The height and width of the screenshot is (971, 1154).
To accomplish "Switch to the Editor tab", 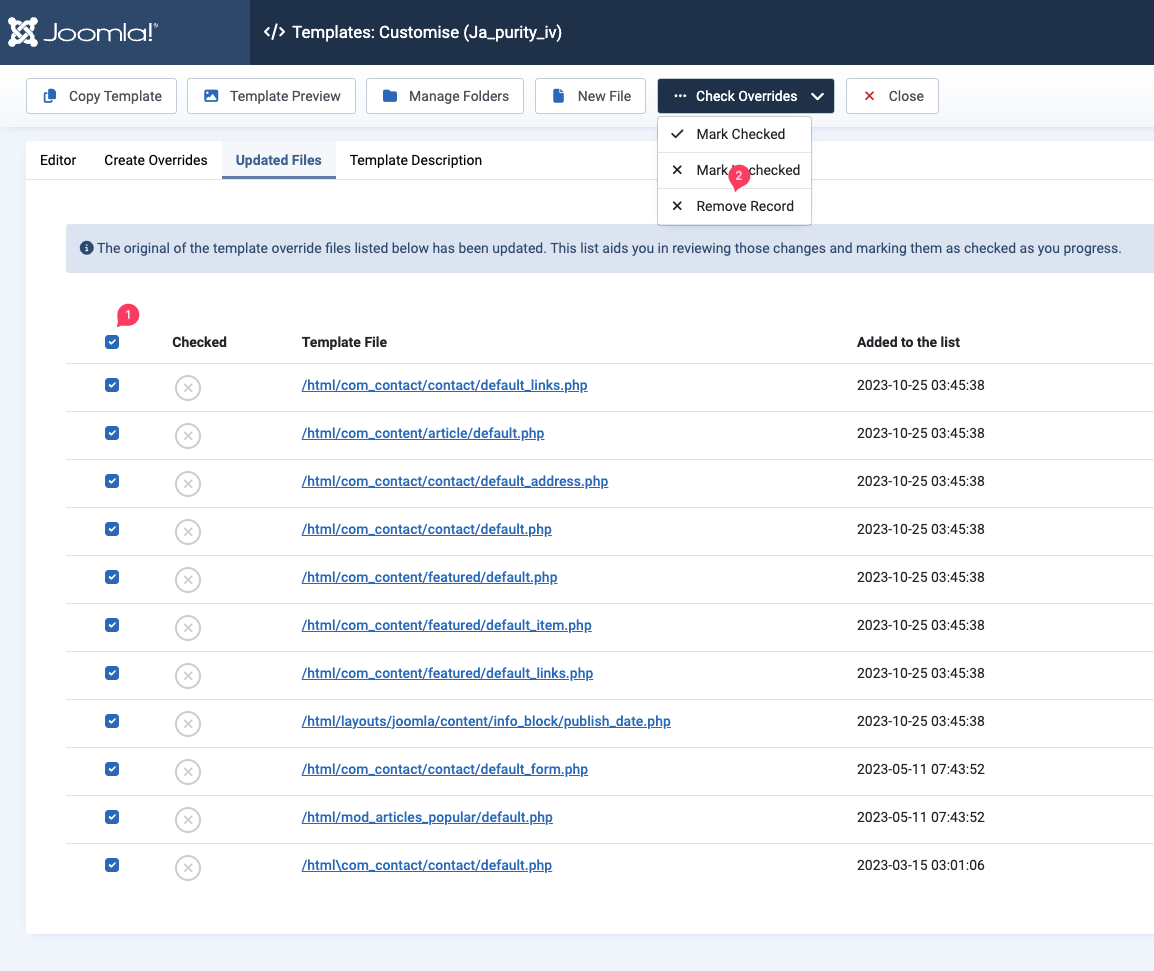I will coord(58,160).
